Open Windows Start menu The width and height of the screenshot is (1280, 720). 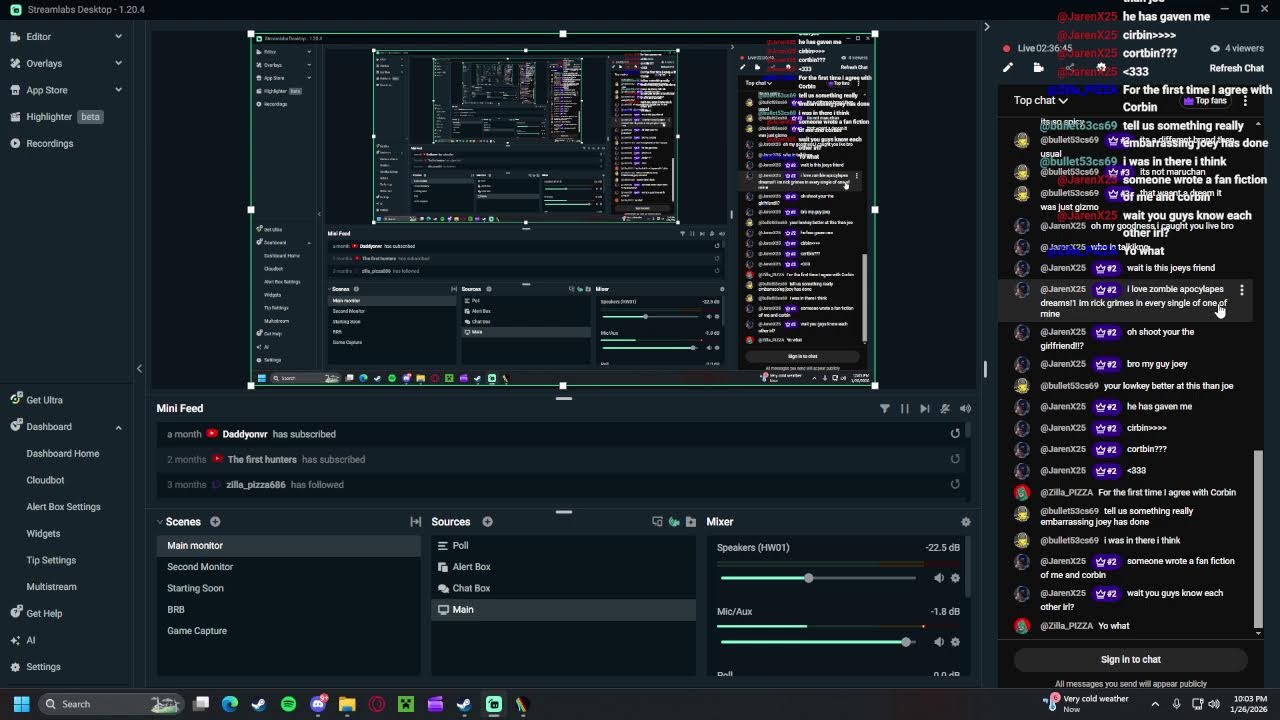click(21, 704)
